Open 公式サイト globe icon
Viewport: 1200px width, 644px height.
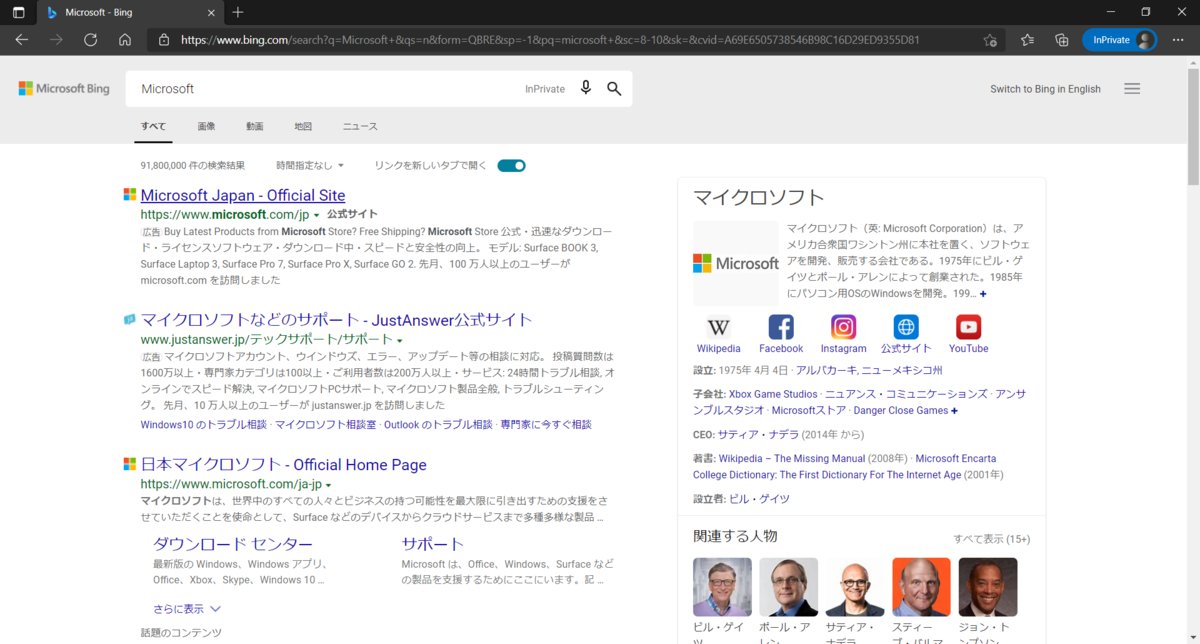pos(906,327)
